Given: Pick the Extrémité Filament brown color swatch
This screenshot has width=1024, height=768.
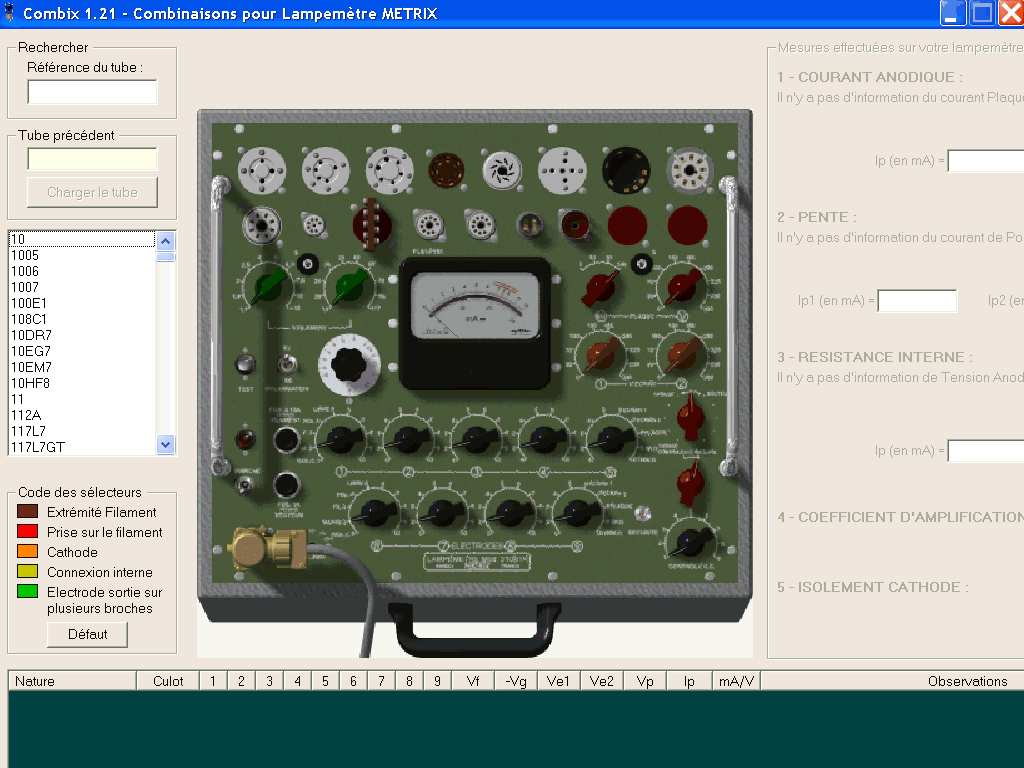Looking at the screenshot, I should (27, 511).
